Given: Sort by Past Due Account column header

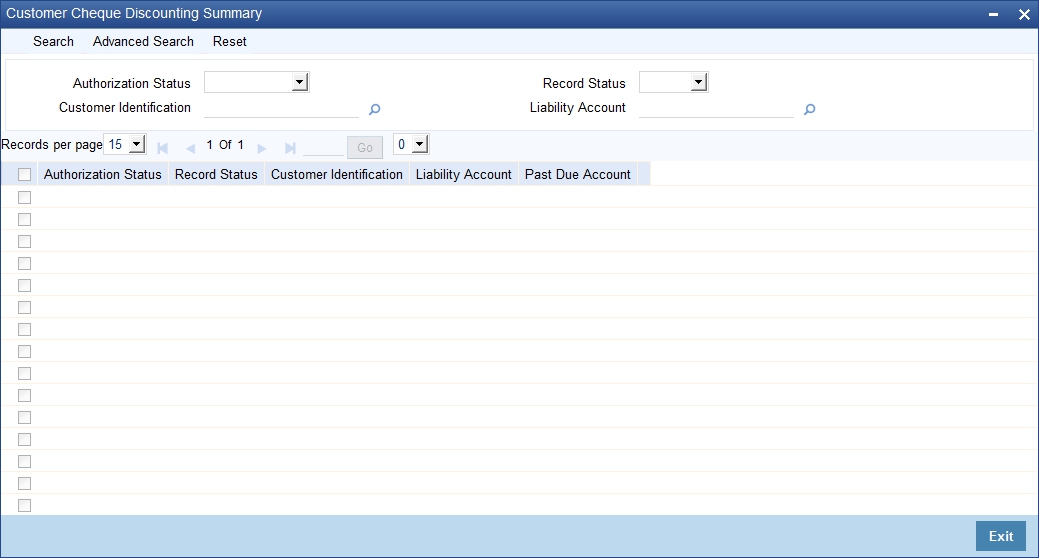Looking at the screenshot, I should (578, 174).
